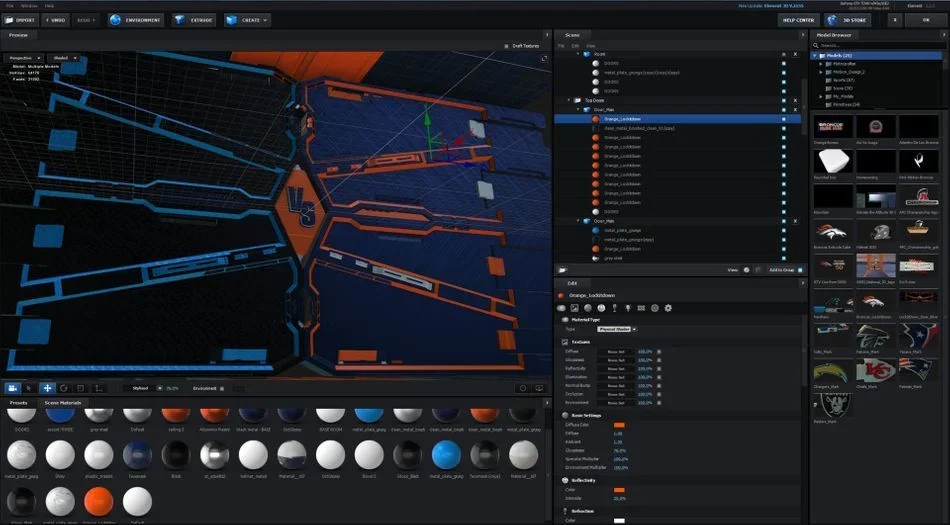Click the Help Center button

coord(798,20)
